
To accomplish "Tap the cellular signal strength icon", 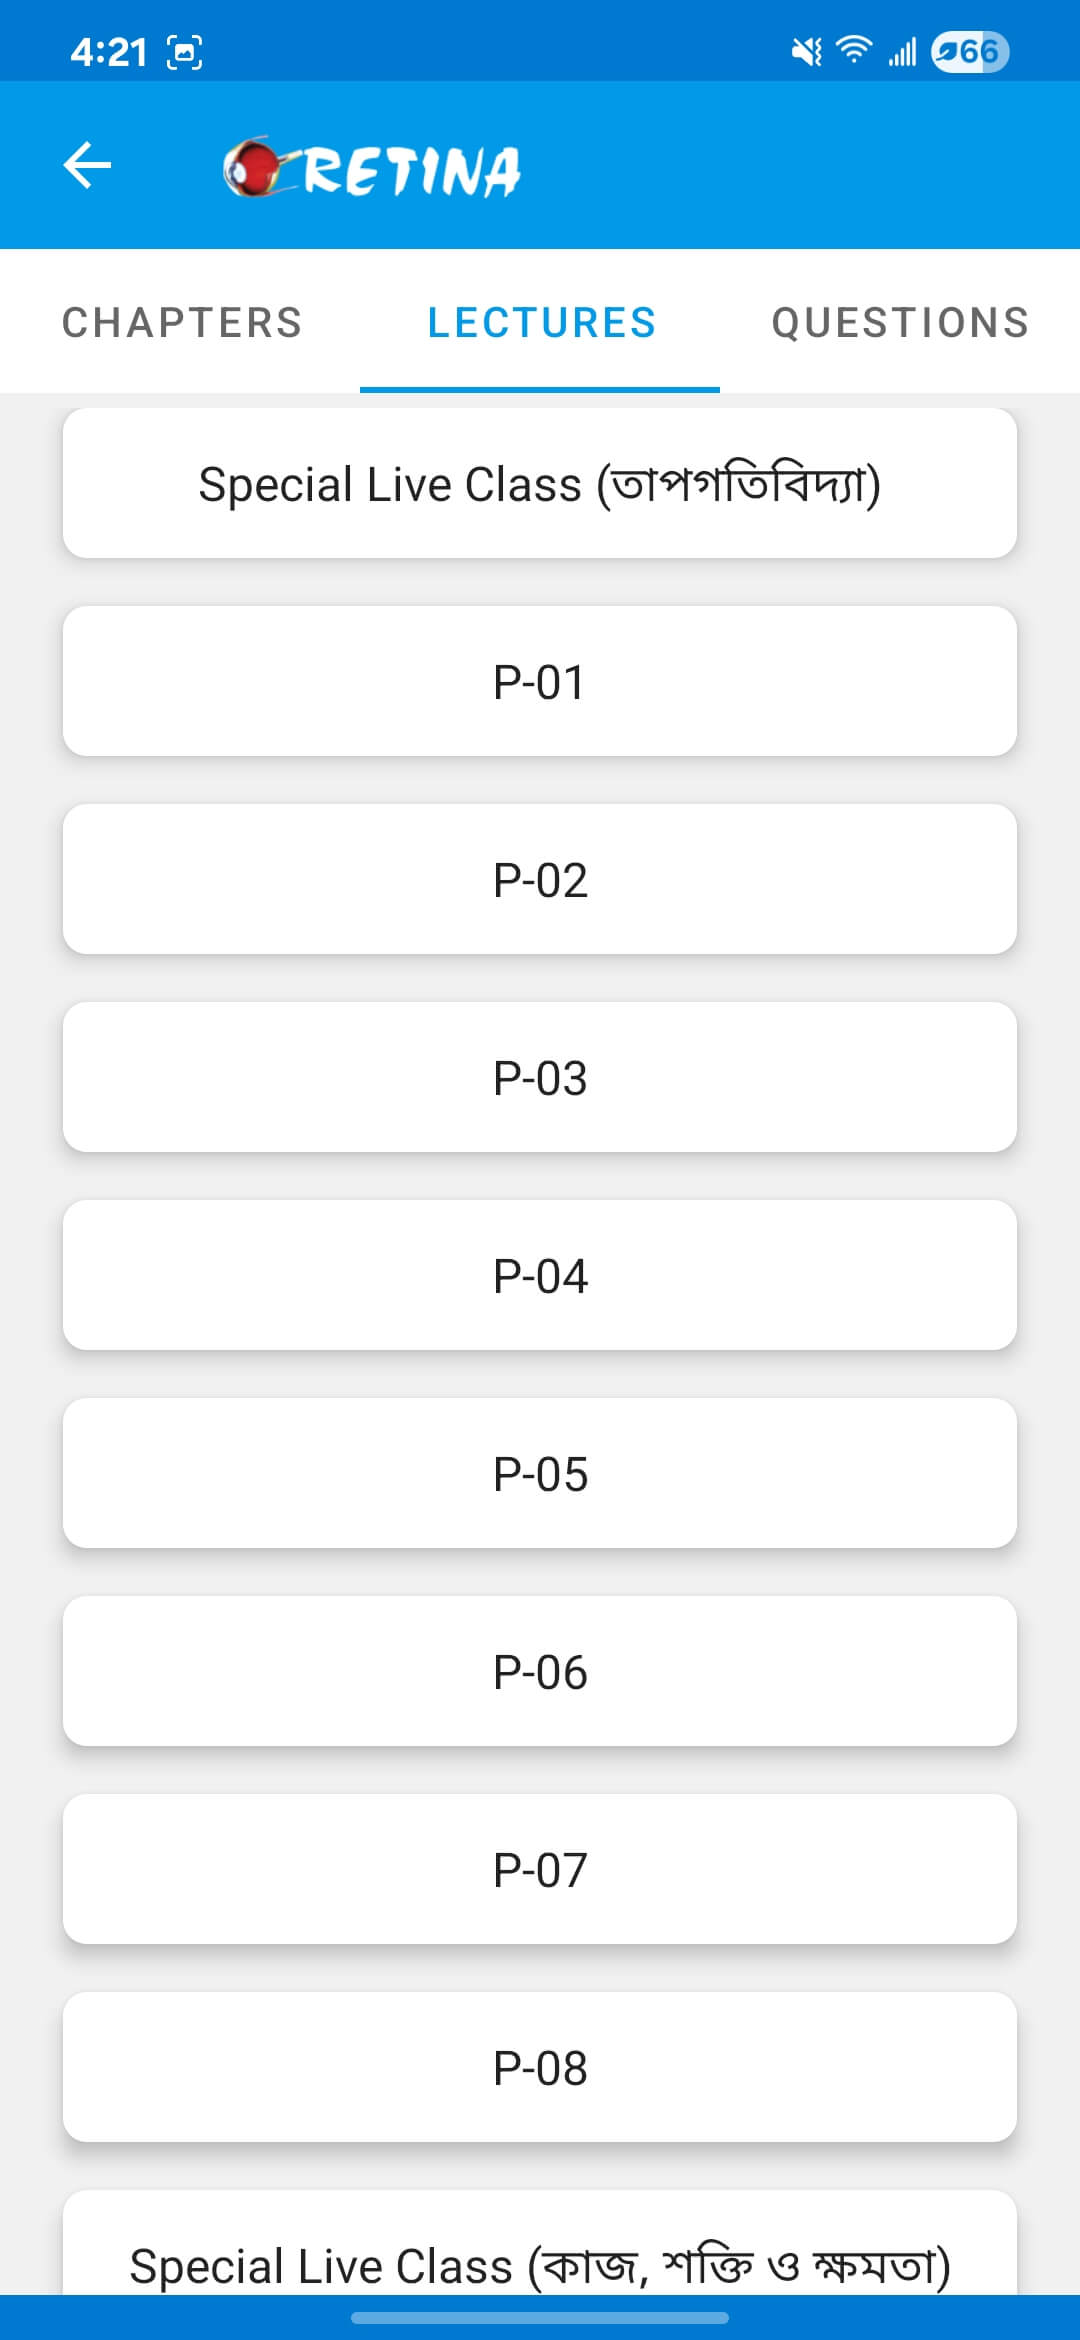I will [x=902, y=51].
